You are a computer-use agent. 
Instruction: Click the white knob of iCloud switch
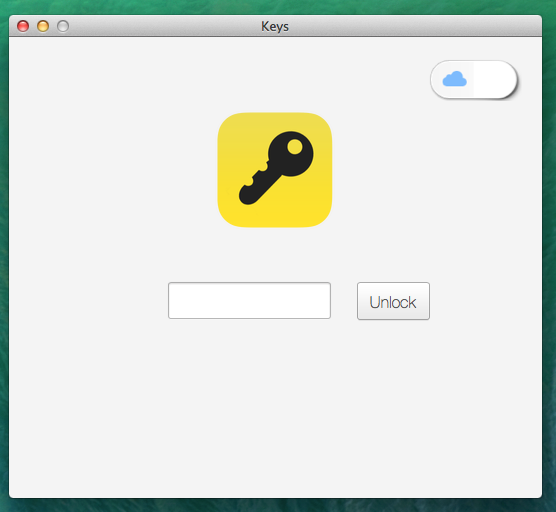495,79
